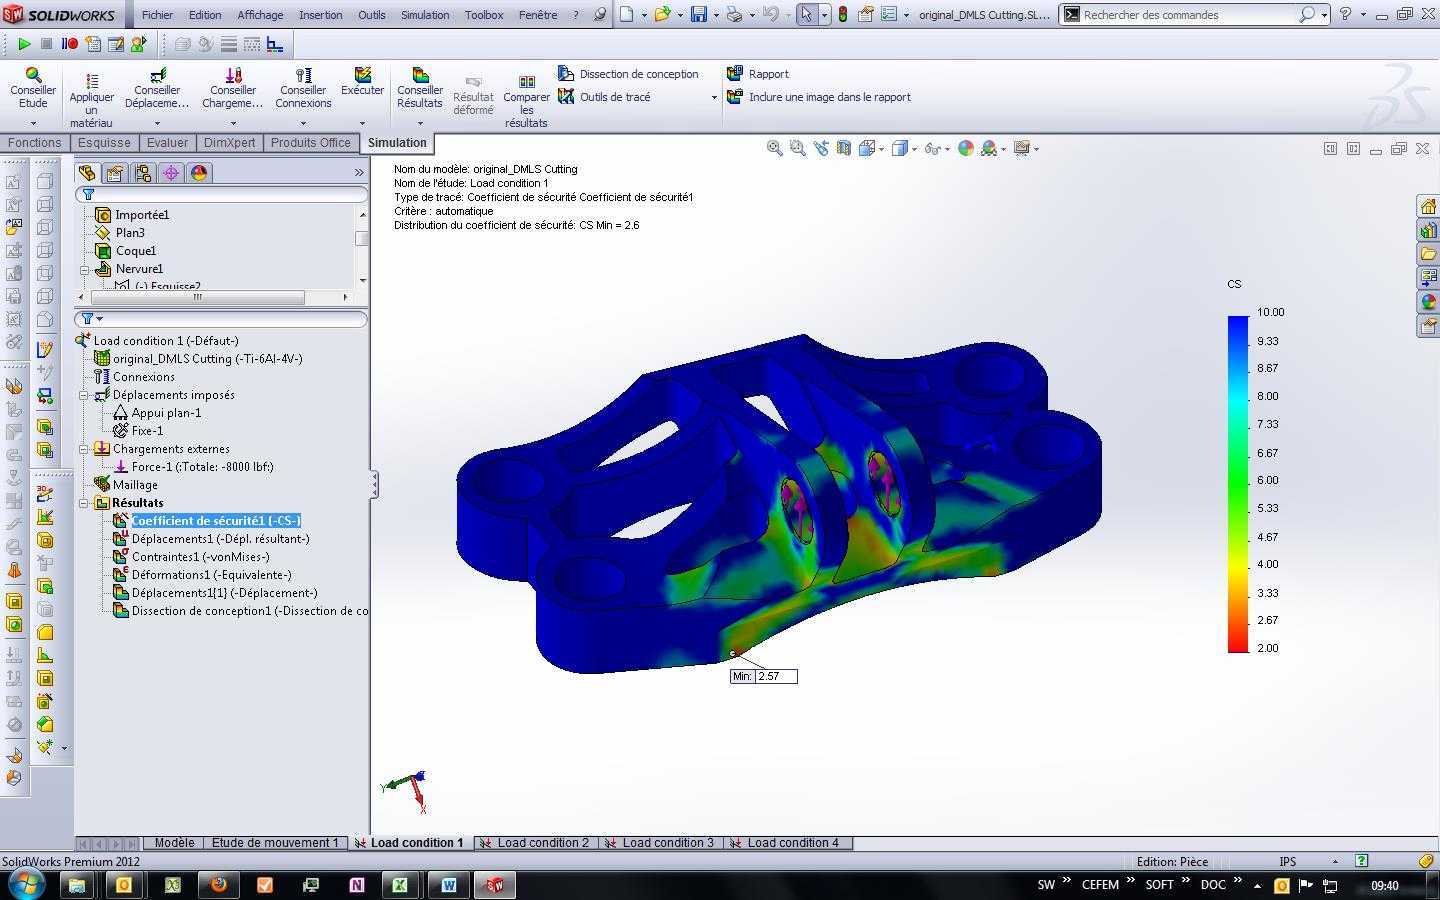Open Outils de tracé
The height and width of the screenshot is (900, 1440).
605,97
